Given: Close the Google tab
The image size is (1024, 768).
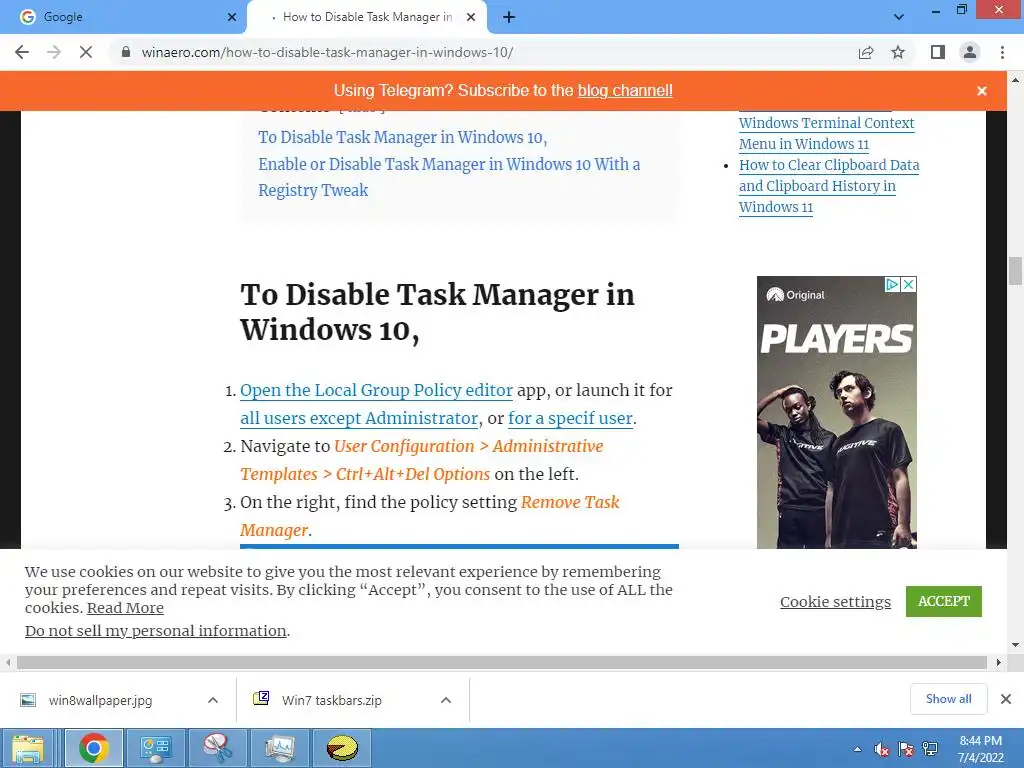Looking at the screenshot, I should pos(232,17).
